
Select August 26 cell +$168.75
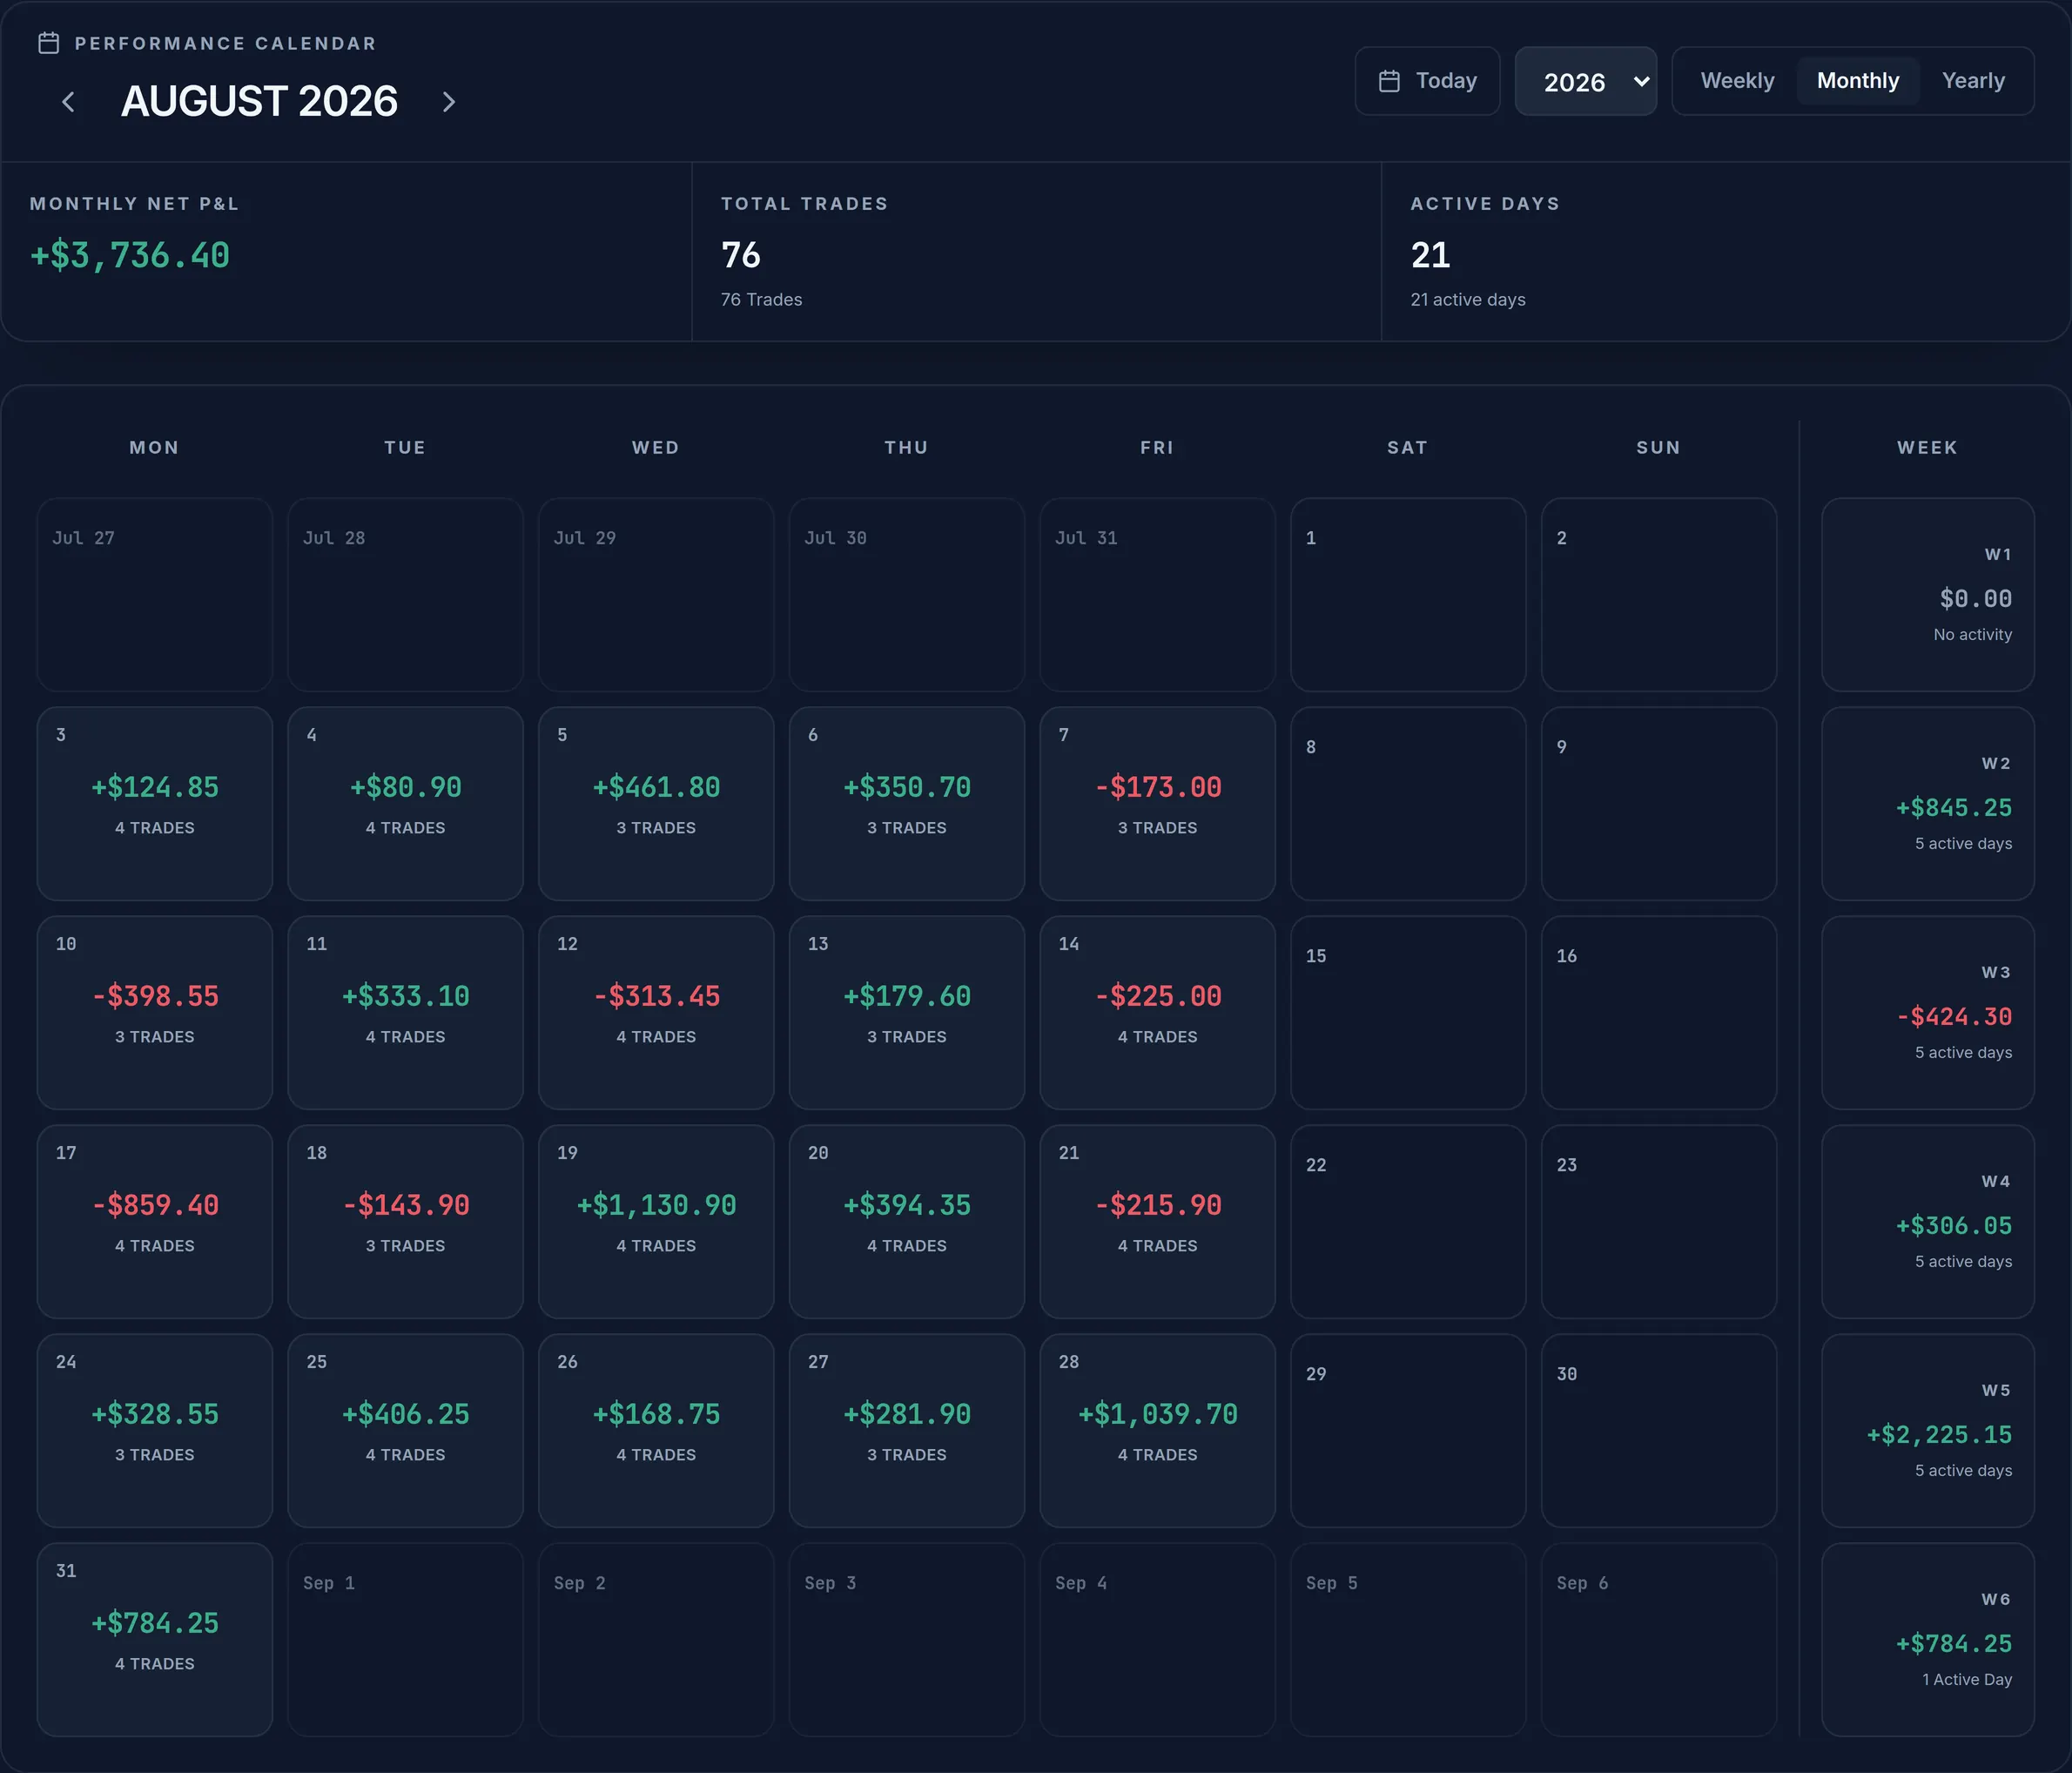(656, 1431)
